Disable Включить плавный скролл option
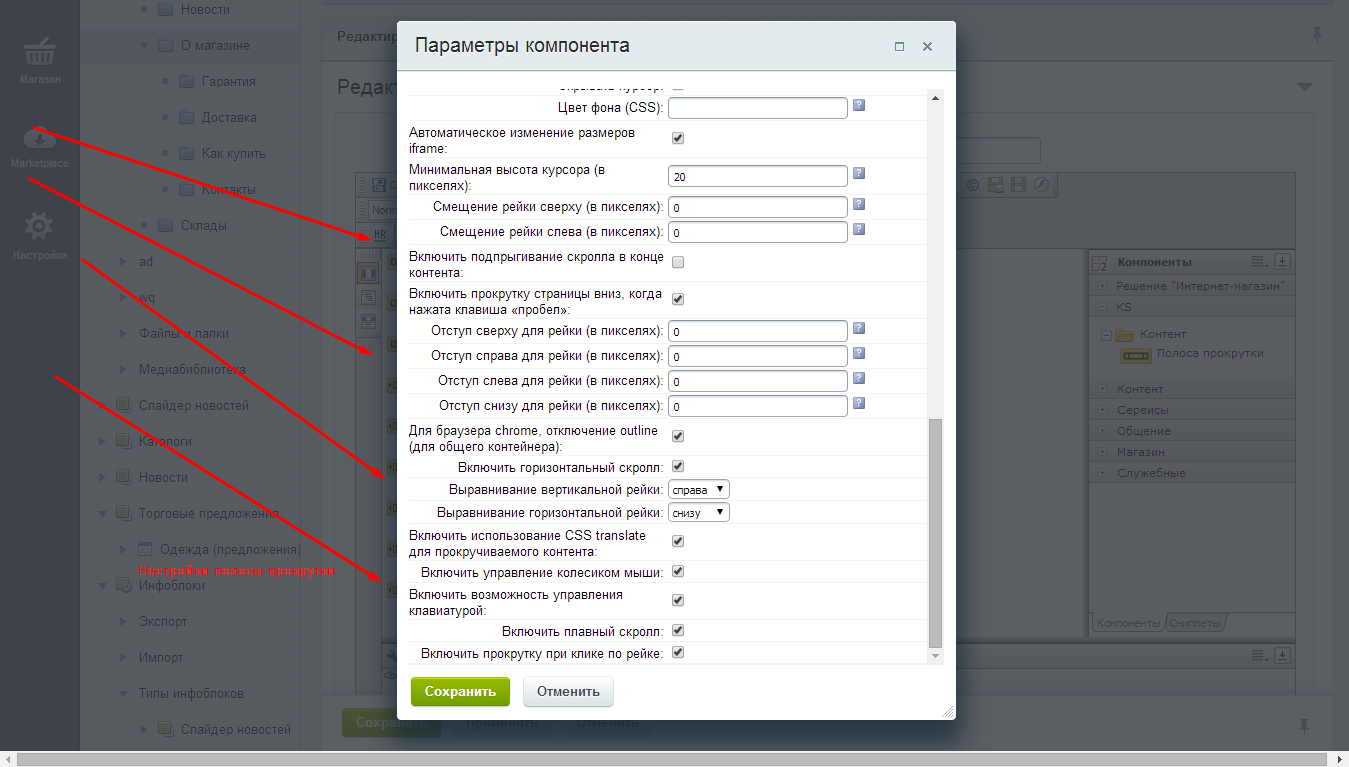Image resolution: width=1349 pixels, height=767 pixels. pos(677,631)
